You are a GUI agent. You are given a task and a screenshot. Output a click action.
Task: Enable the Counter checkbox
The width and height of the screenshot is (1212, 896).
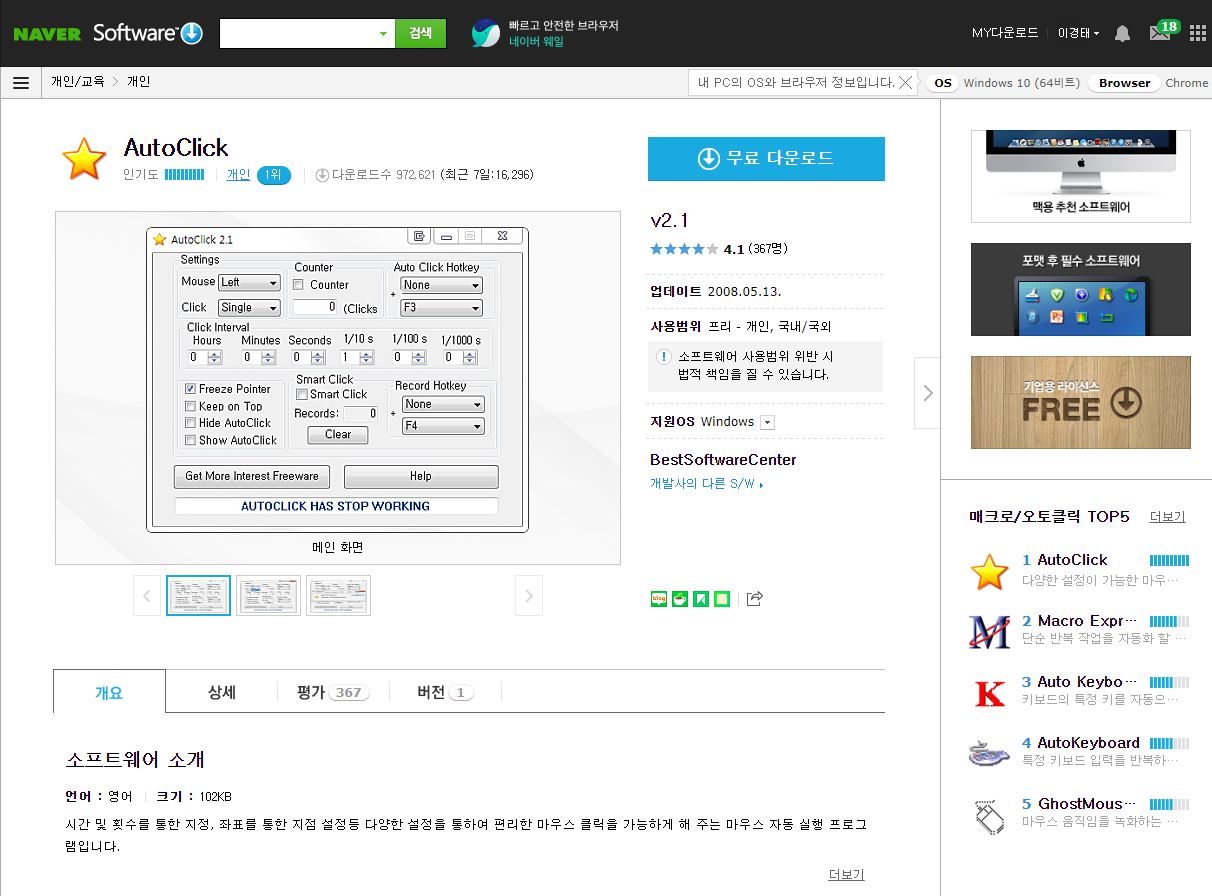pos(298,285)
